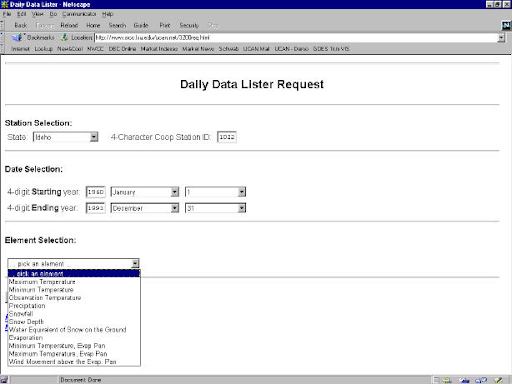Click the Coop Station ID input field
This screenshot has height=384, width=512.
[x=227, y=137]
